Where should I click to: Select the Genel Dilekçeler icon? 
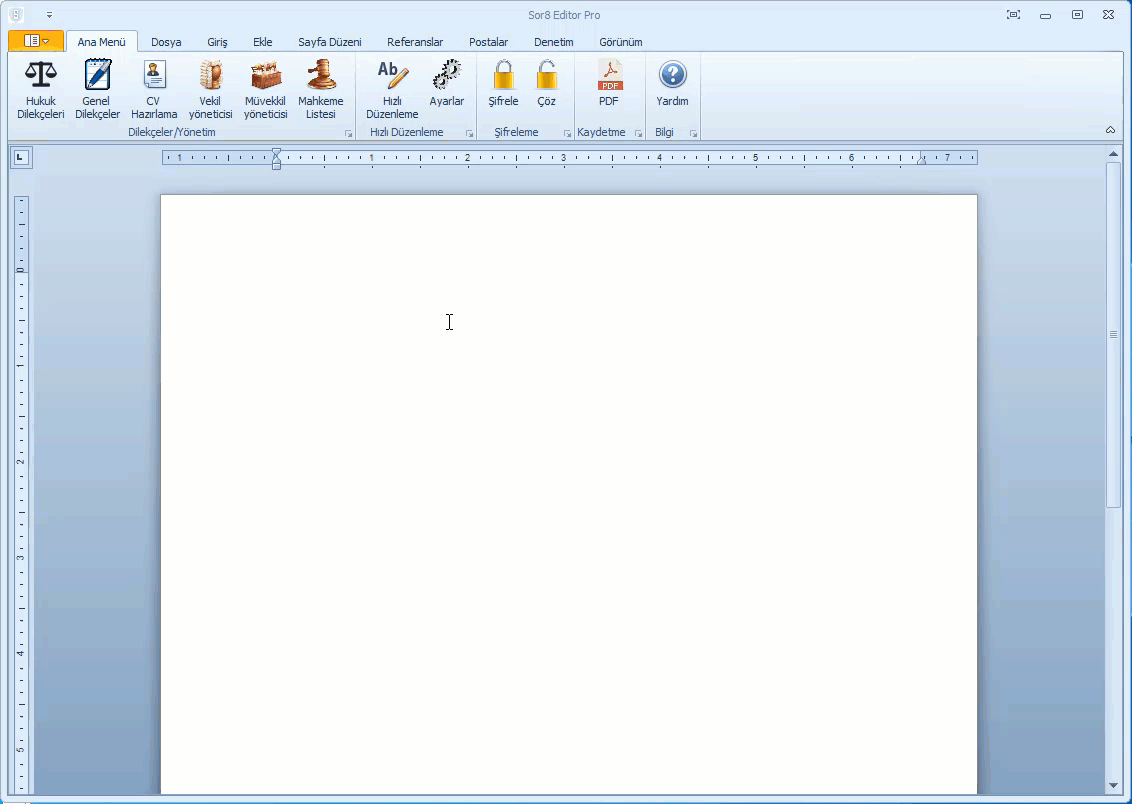[97, 88]
